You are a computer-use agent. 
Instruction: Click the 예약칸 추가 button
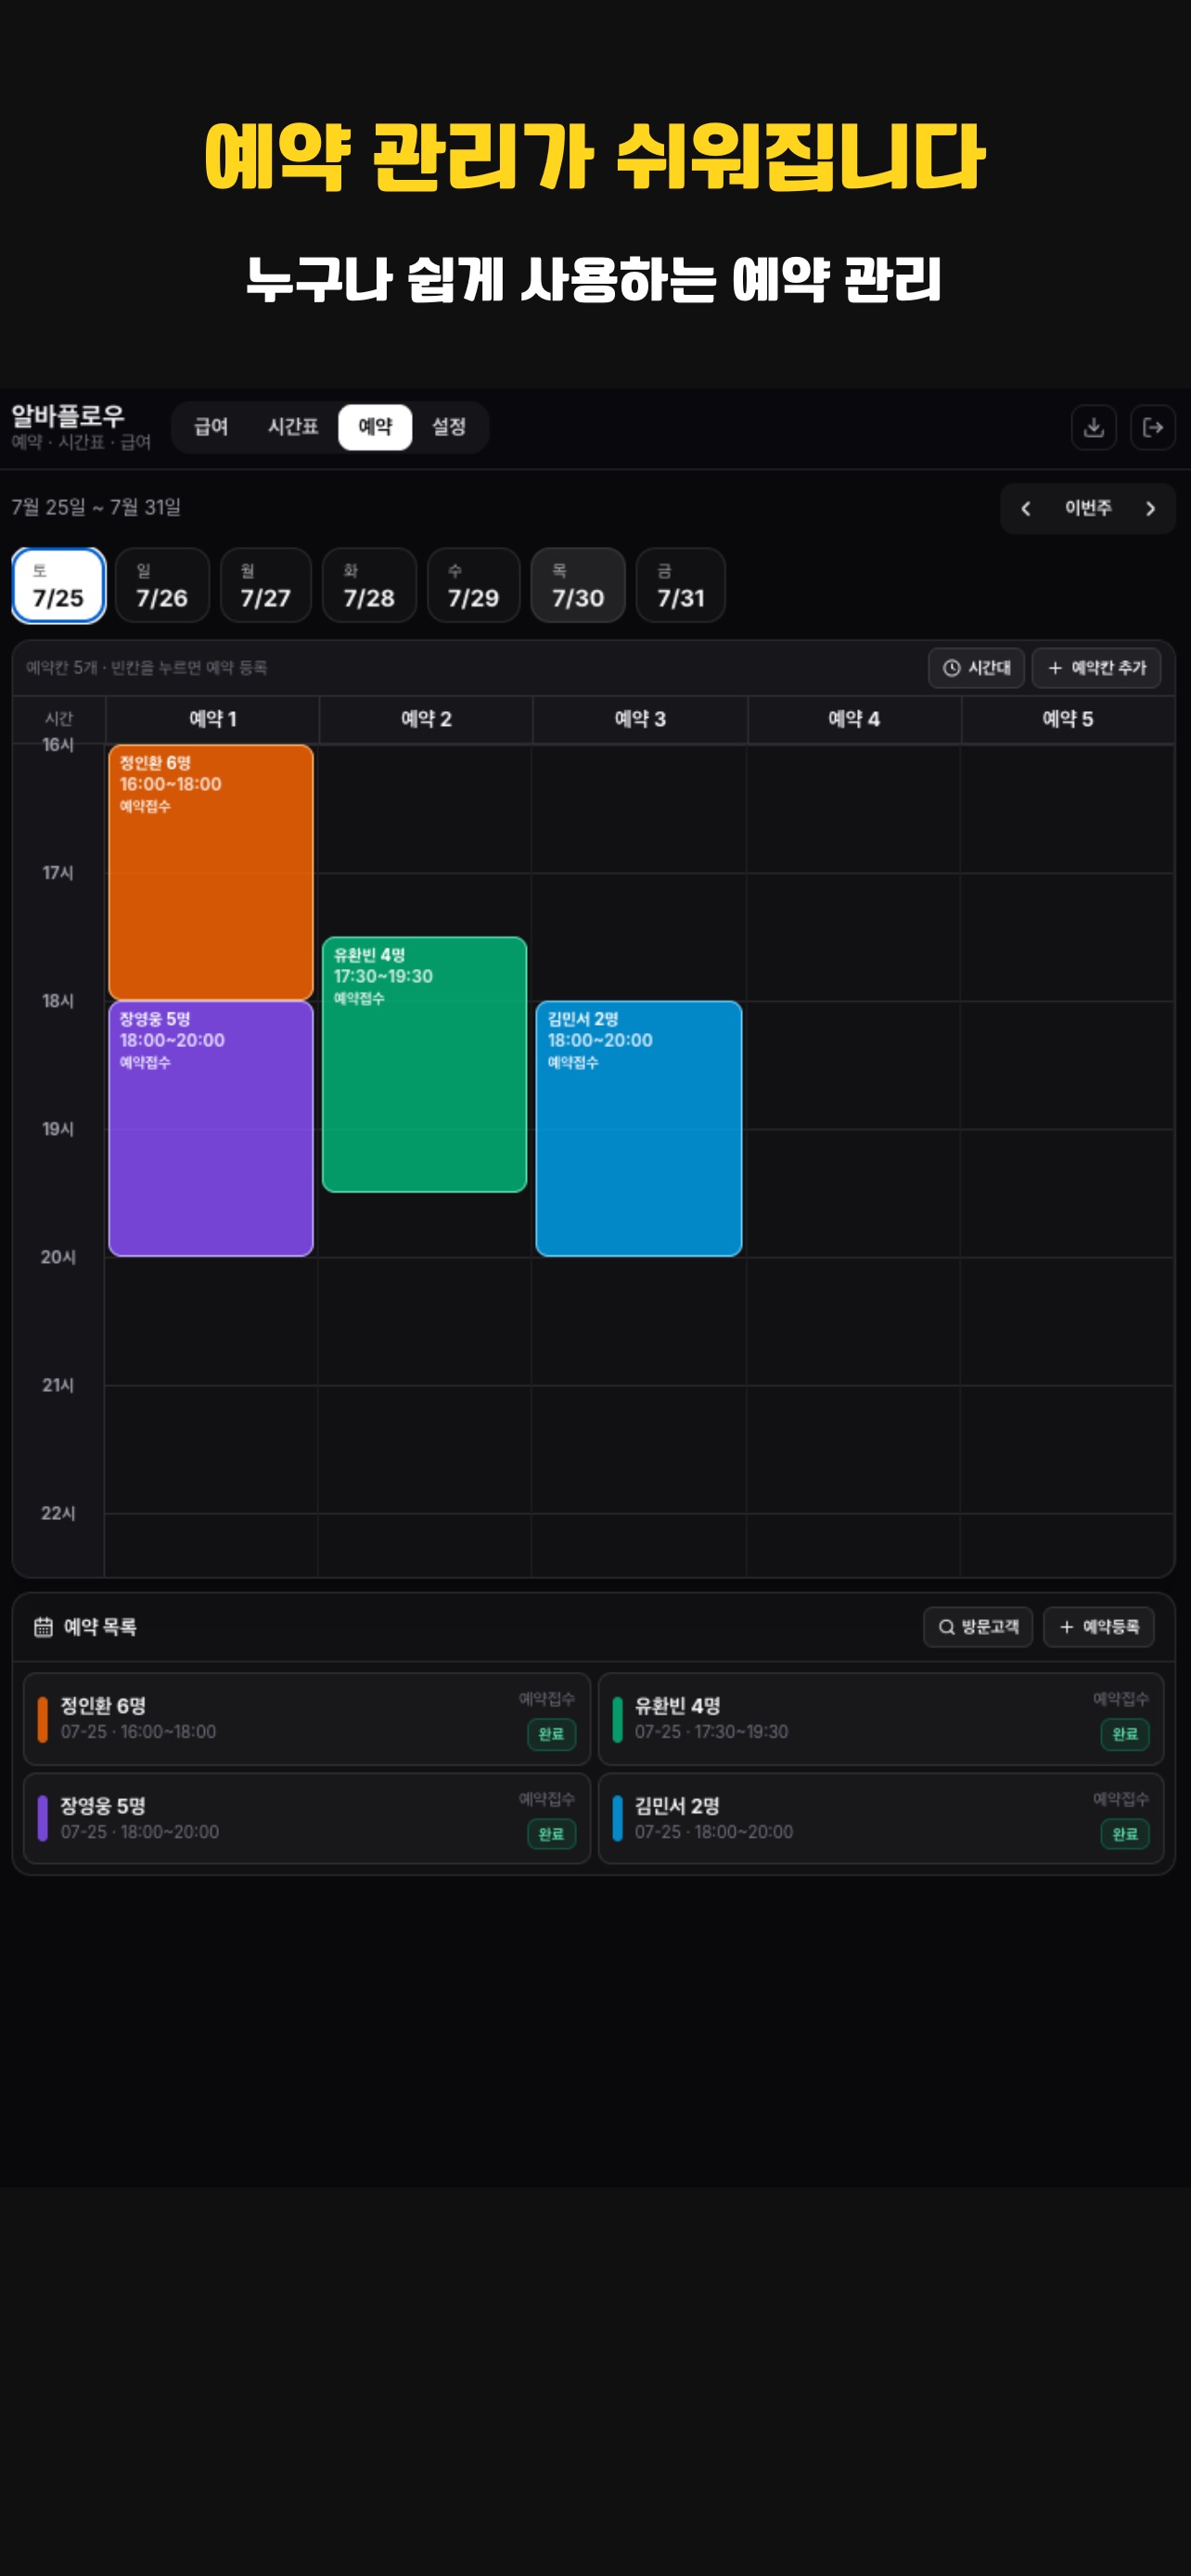1096,668
